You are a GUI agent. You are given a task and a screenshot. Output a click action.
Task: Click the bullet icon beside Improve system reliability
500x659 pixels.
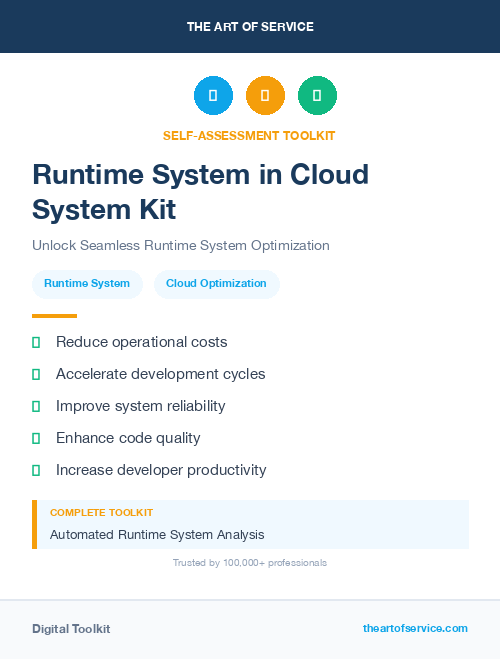[x=36, y=406]
